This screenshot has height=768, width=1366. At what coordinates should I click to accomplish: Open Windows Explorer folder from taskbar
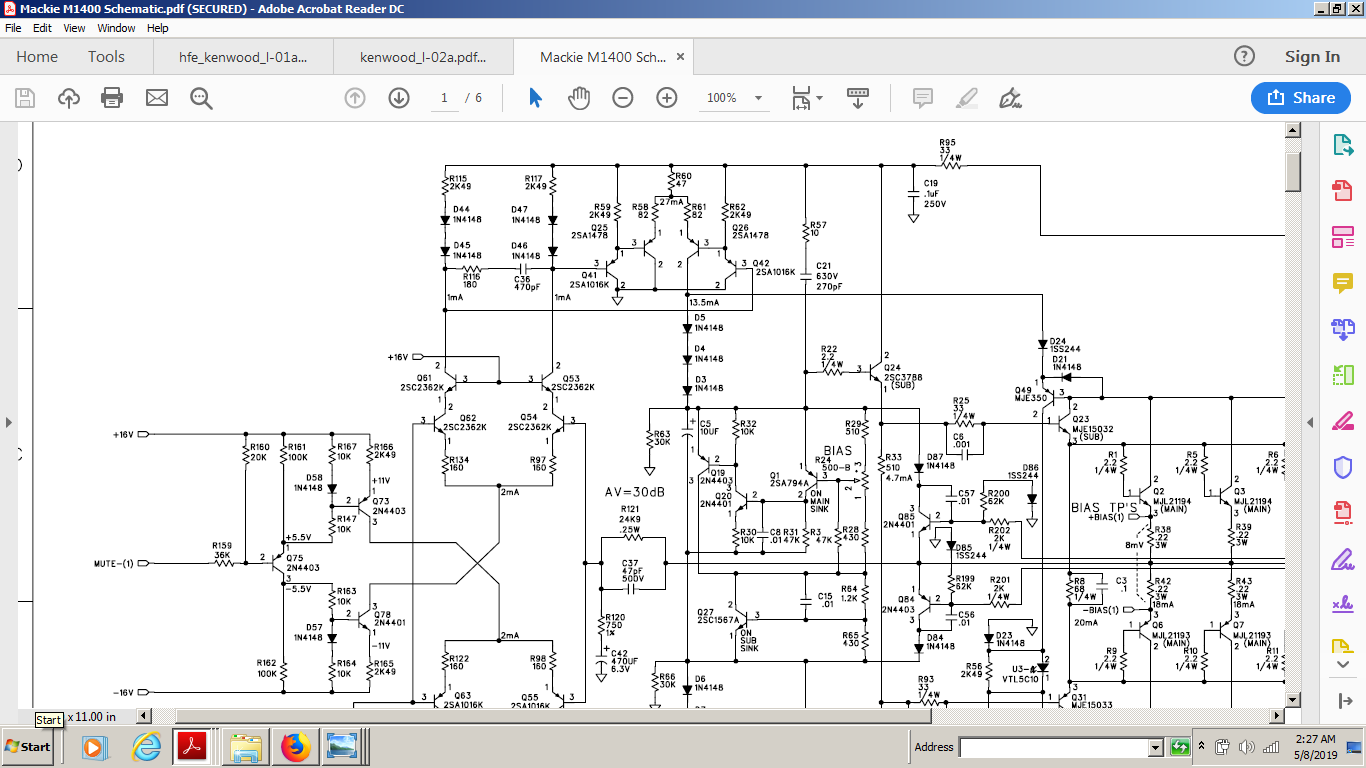tap(245, 747)
